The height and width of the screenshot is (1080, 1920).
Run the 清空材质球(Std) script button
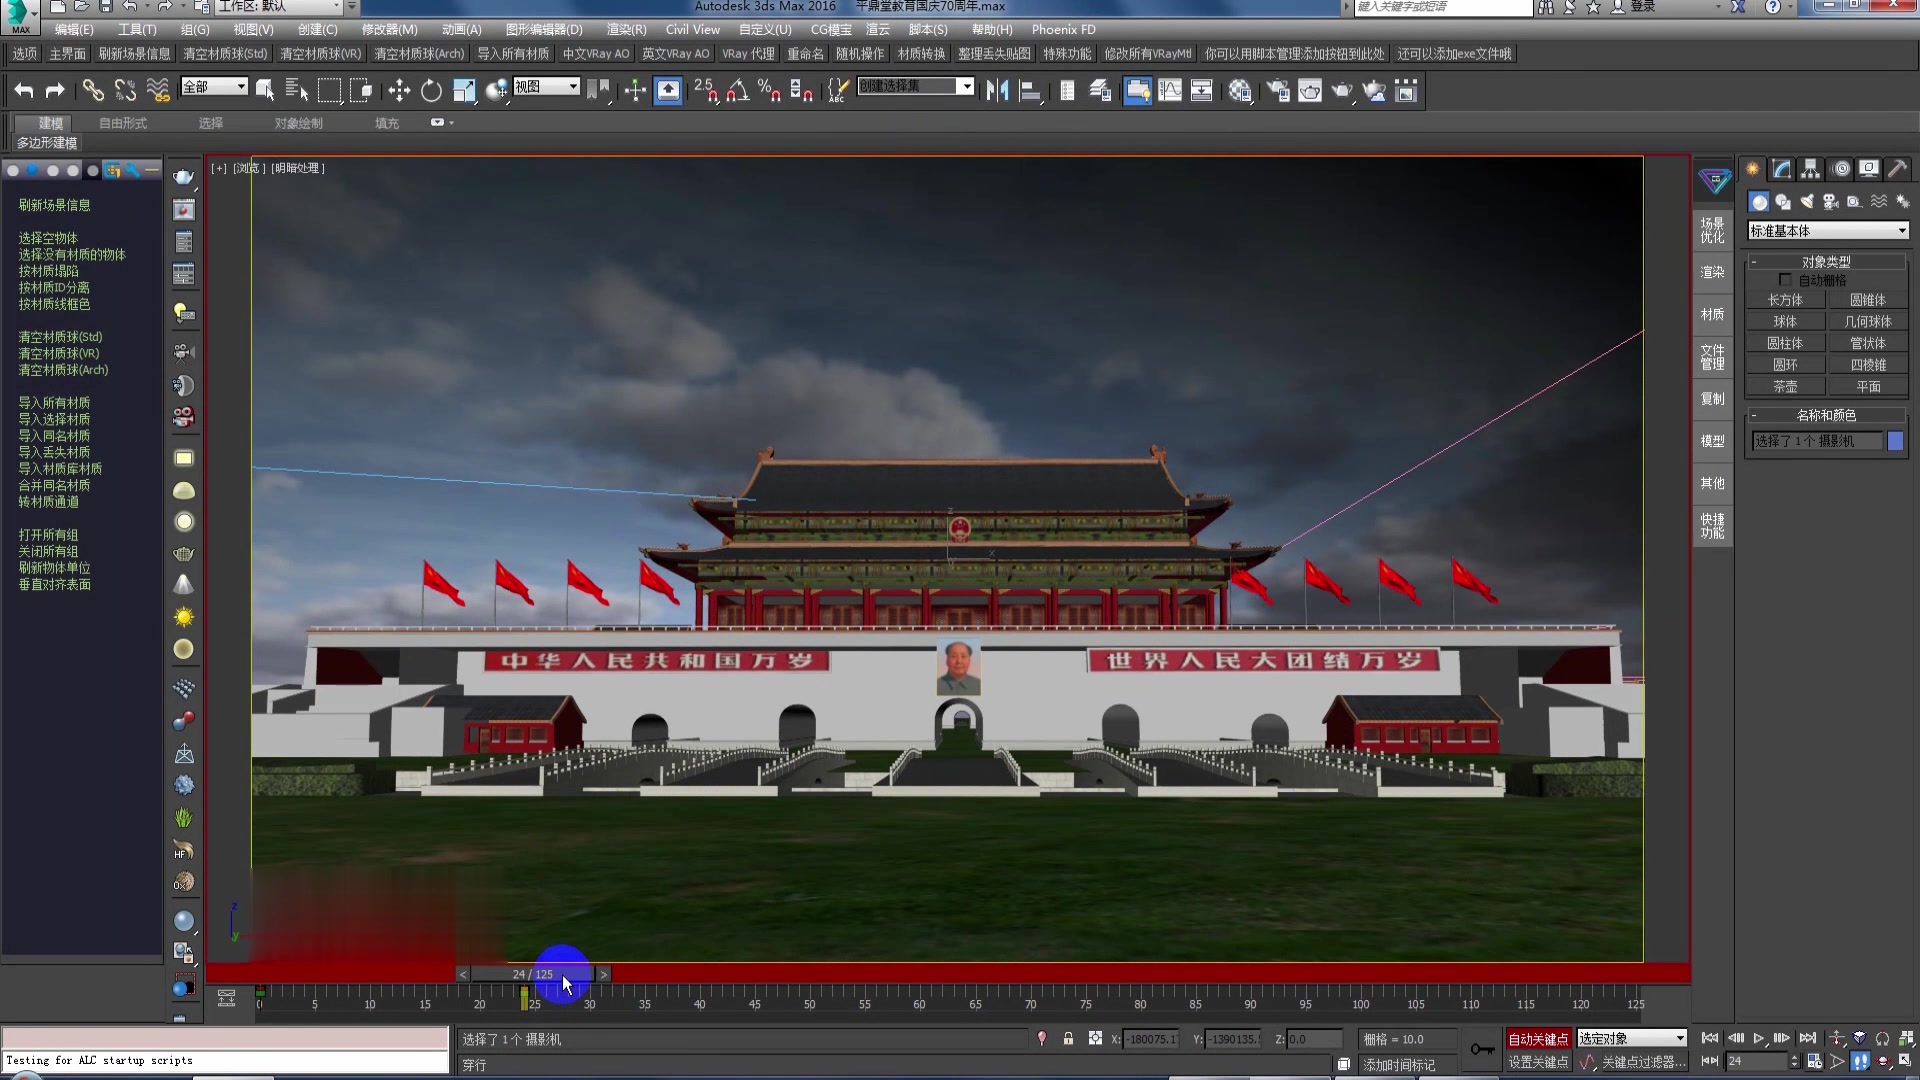59,337
